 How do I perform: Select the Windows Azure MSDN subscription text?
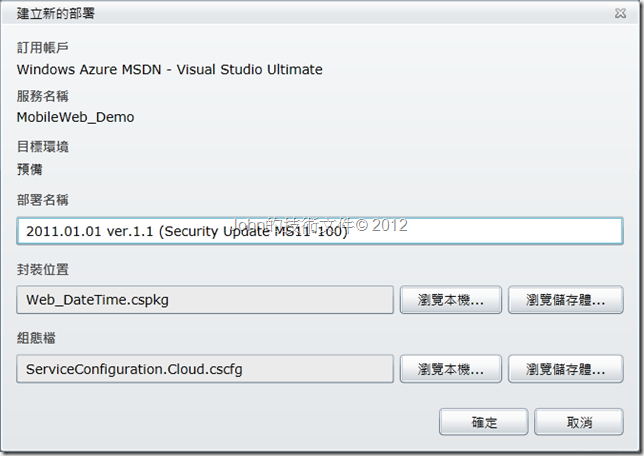point(170,69)
